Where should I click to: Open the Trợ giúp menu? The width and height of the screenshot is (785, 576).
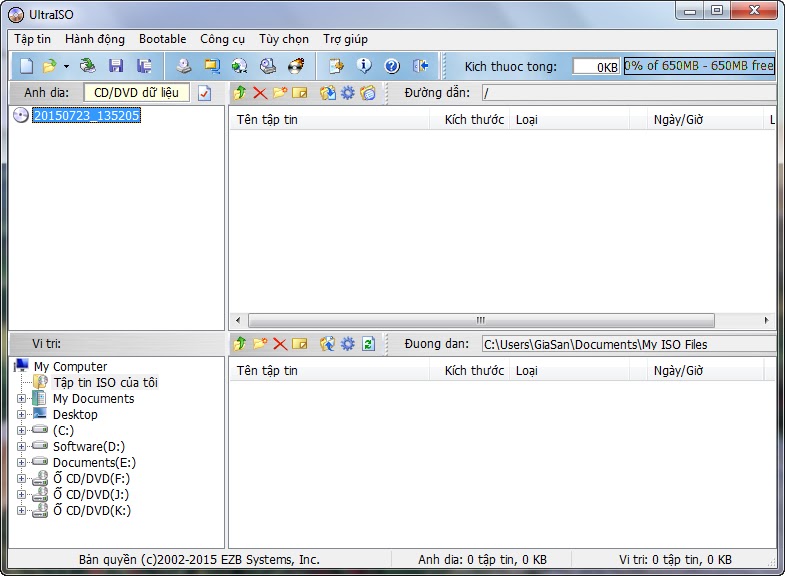click(x=345, y=39)
